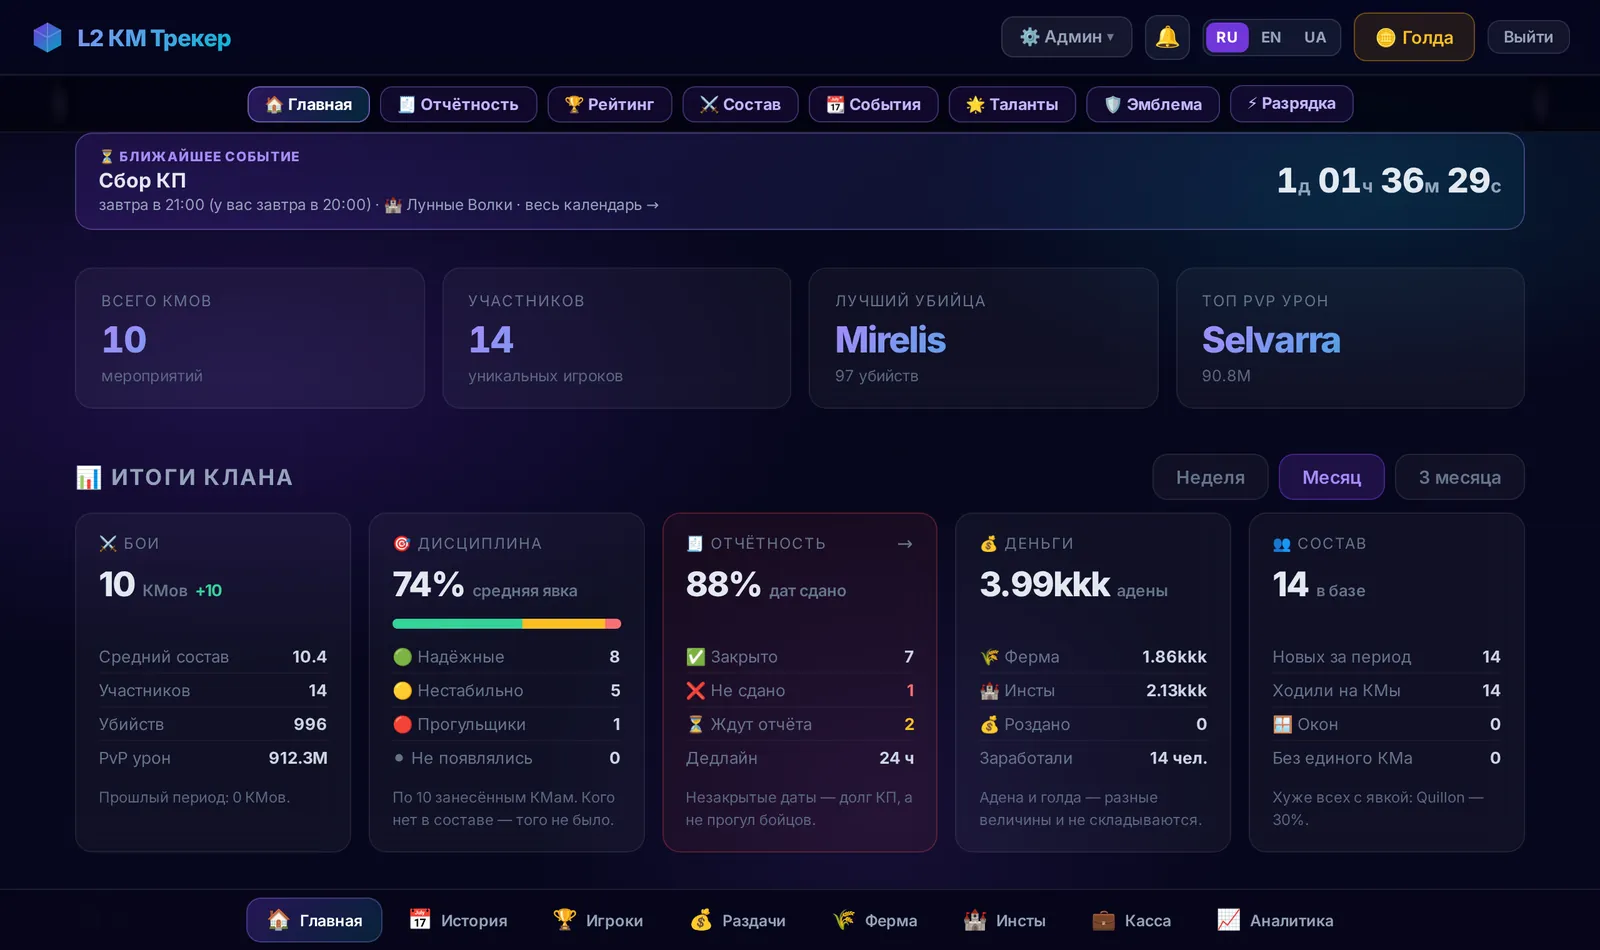Click the hourglass icon next to Ждут отчёта

tap(696, 725)
